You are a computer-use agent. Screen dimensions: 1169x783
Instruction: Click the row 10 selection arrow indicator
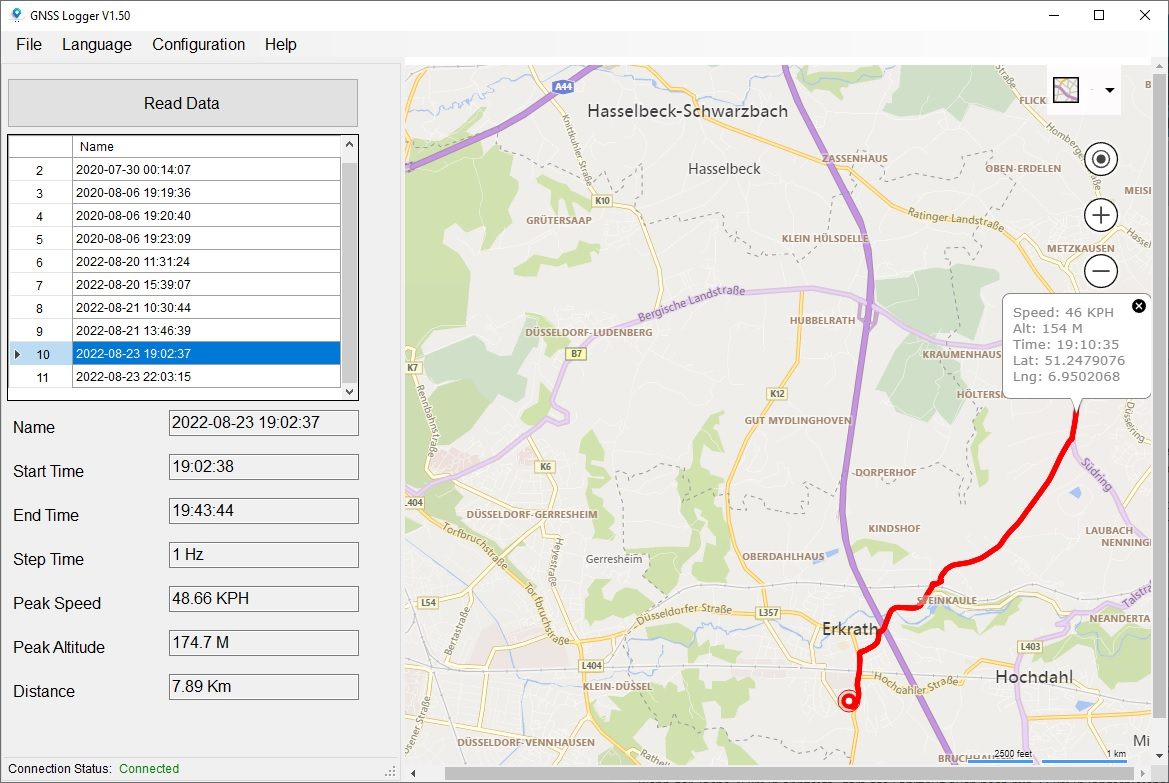pos(17,354)
